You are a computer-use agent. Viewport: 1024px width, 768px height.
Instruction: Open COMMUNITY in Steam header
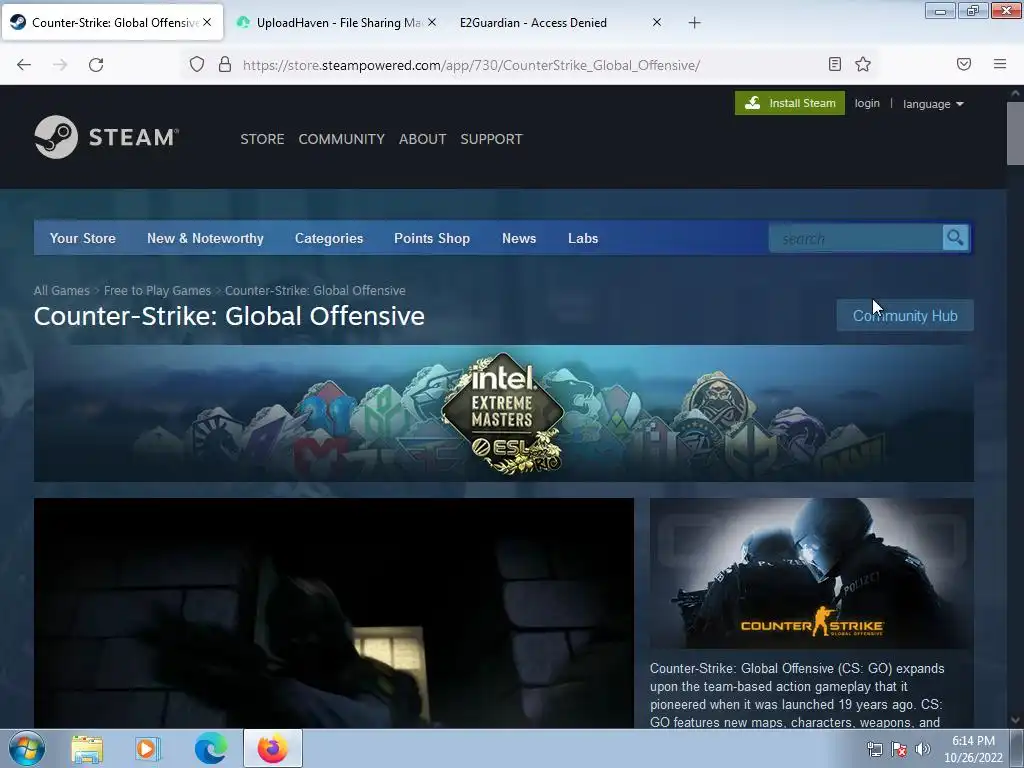(342, 139)
